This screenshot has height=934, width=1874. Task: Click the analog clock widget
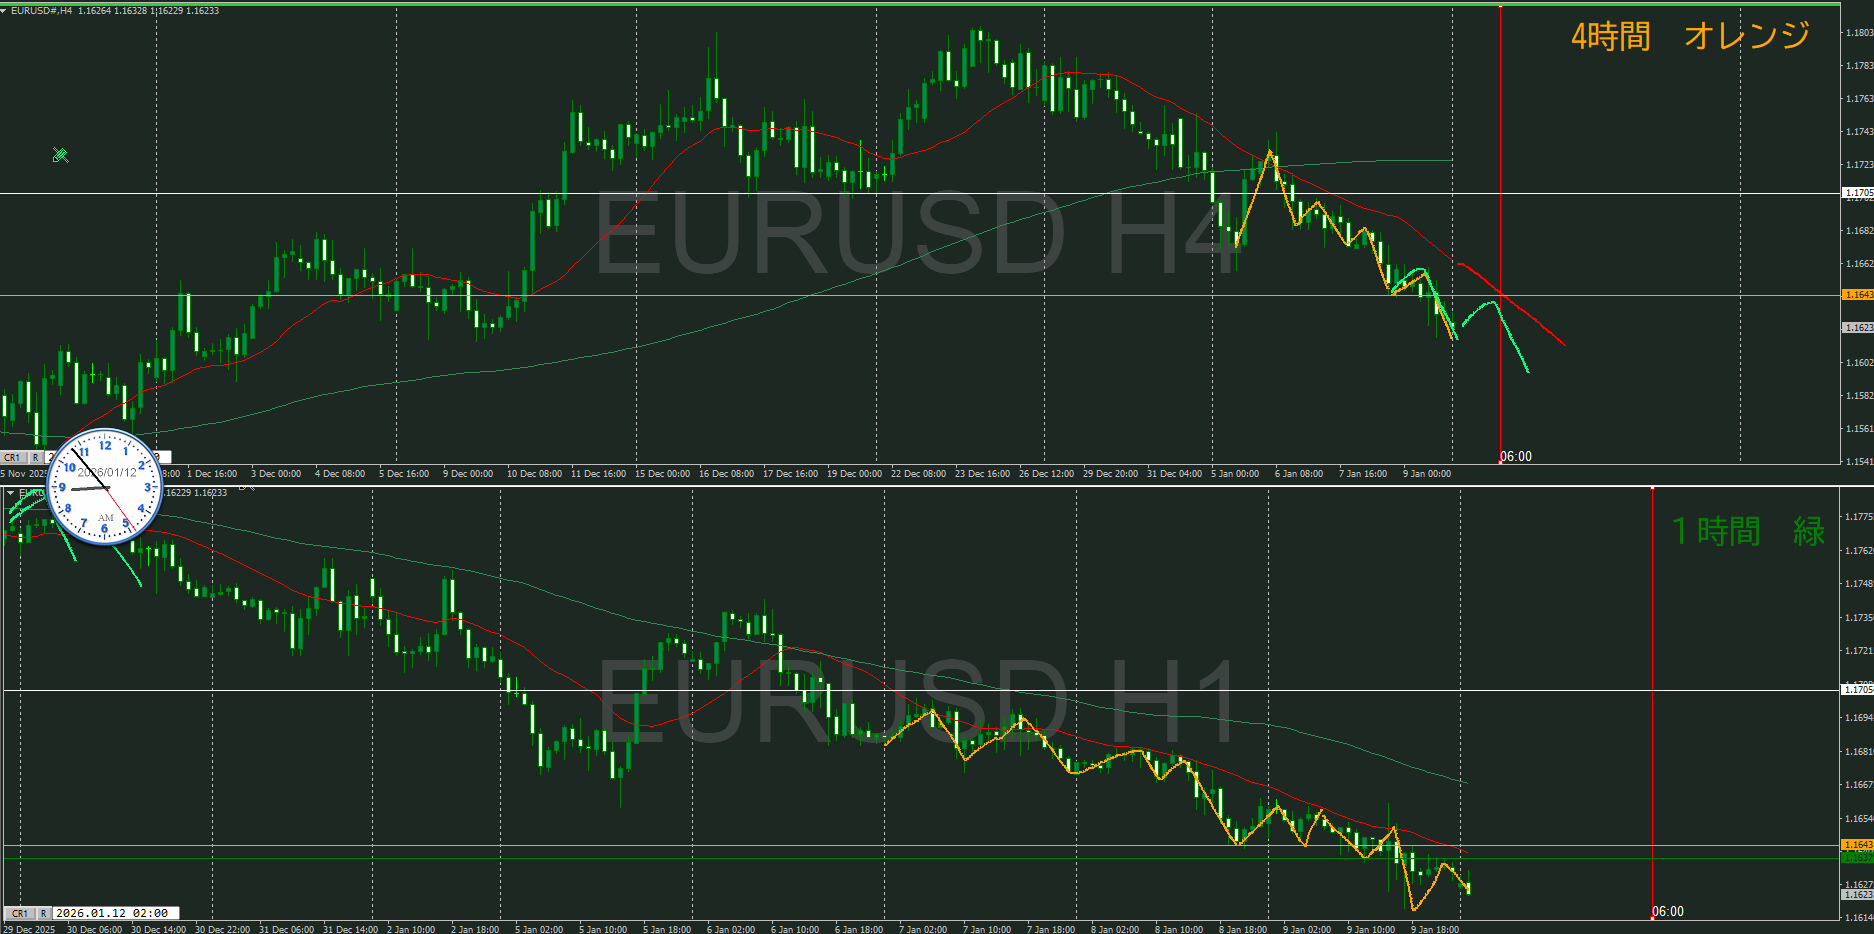tap(105, 487)
